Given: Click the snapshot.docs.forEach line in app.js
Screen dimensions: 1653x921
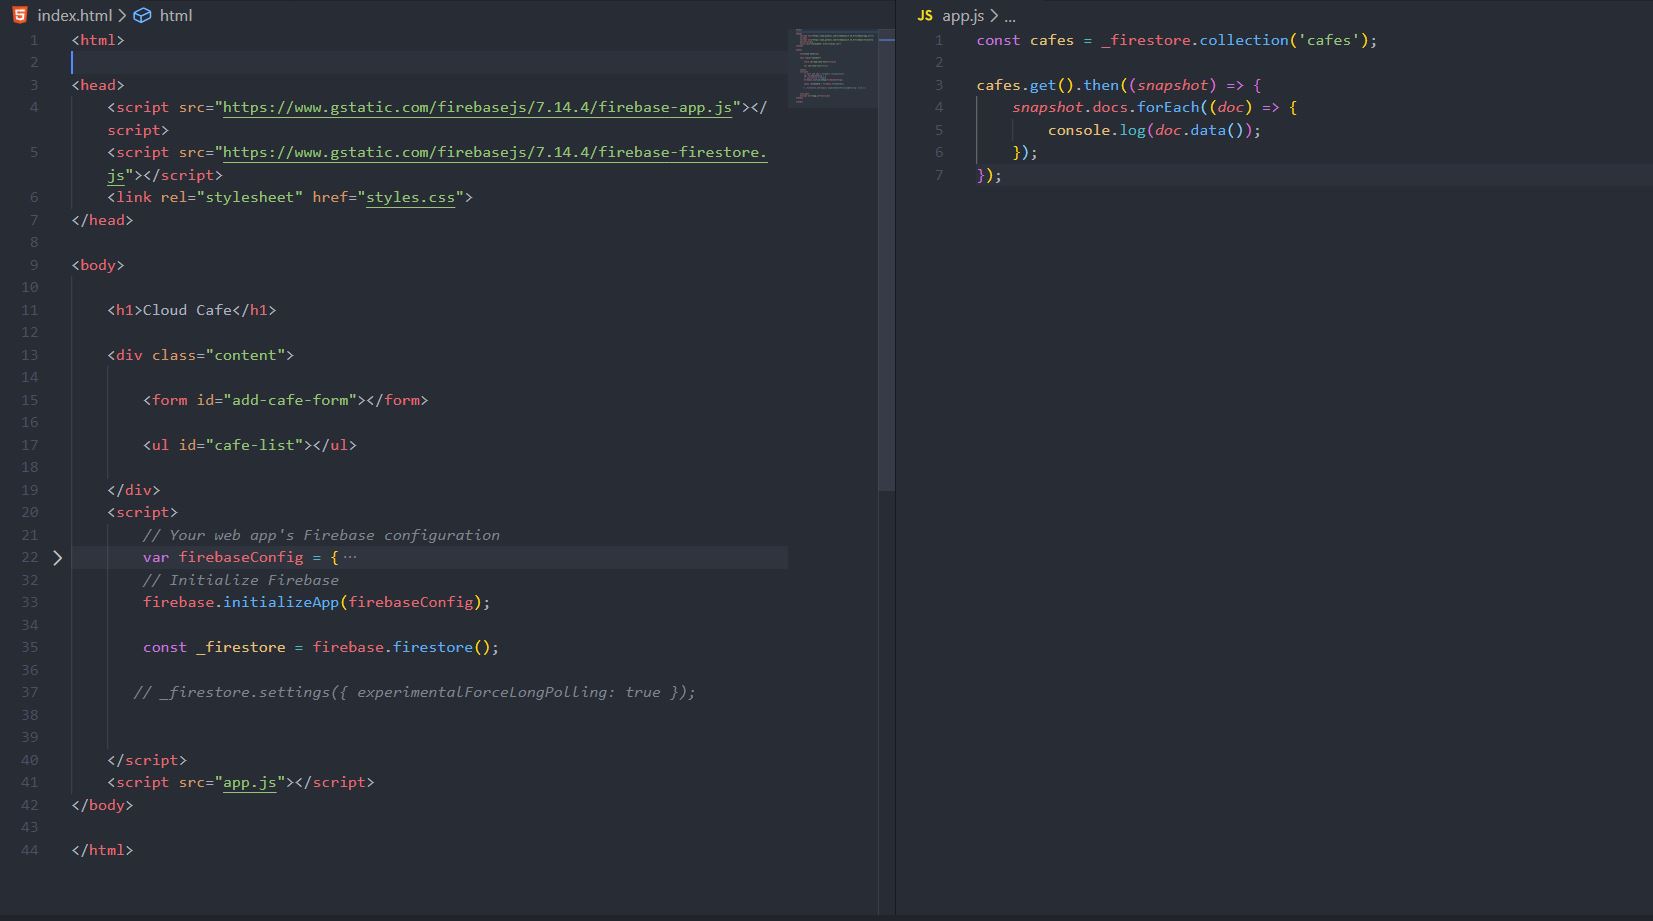Looking at the screenshot, I should coord(1155,107).
